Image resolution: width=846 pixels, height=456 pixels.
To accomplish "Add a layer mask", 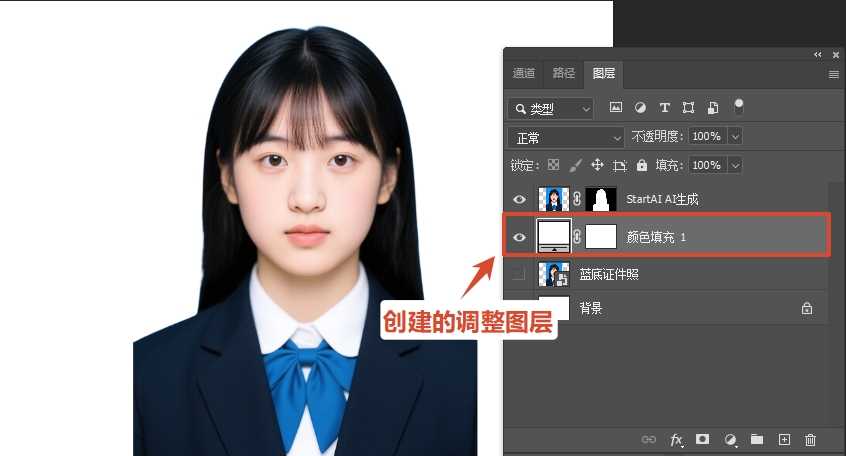I will click(702, 439).
